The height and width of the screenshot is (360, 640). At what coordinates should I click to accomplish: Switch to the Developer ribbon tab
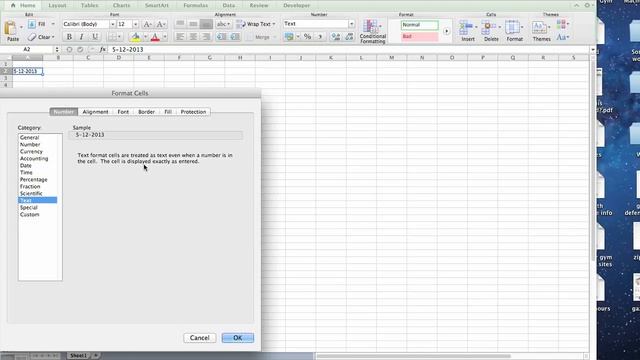click(297, 5)
